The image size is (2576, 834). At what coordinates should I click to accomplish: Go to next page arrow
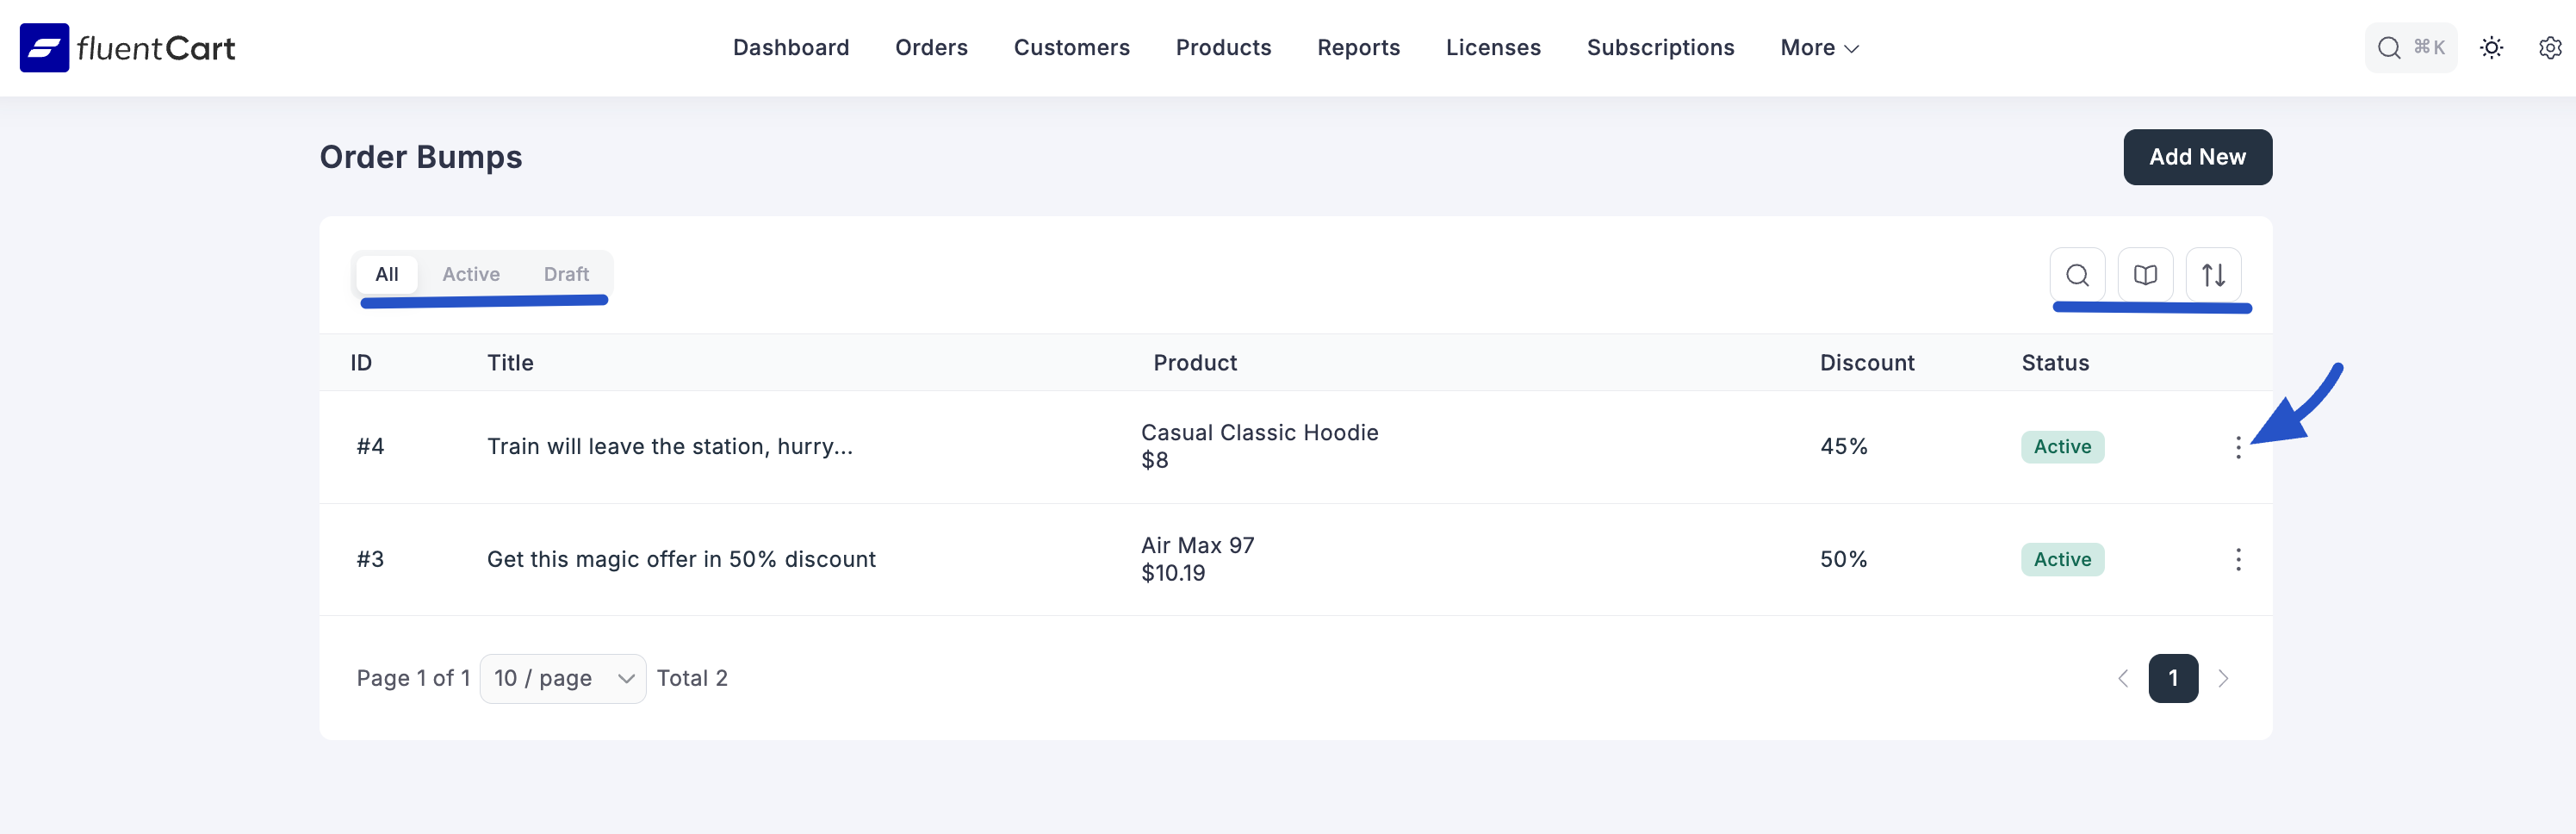pyautogui.click(x=2223, y=679)
